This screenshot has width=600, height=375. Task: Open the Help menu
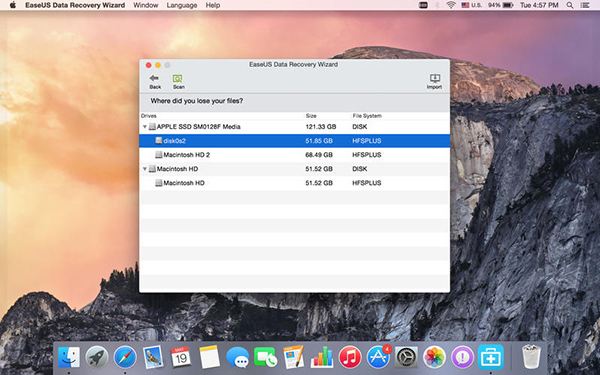pyautogui.click(x=213, y=5)
